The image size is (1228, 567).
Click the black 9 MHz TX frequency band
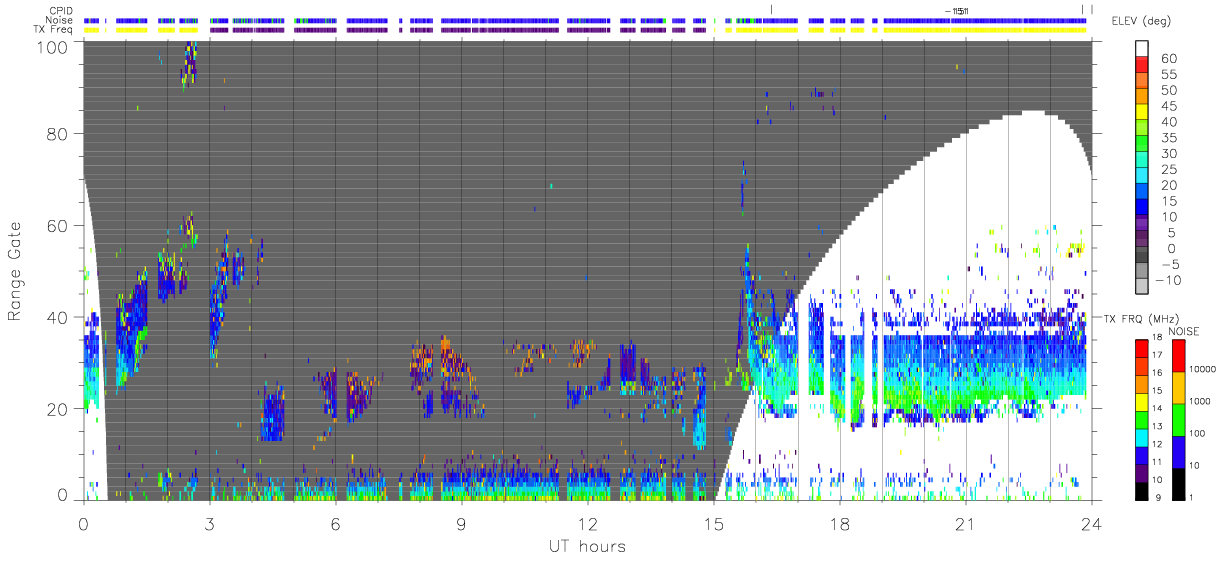[1143, 490]
